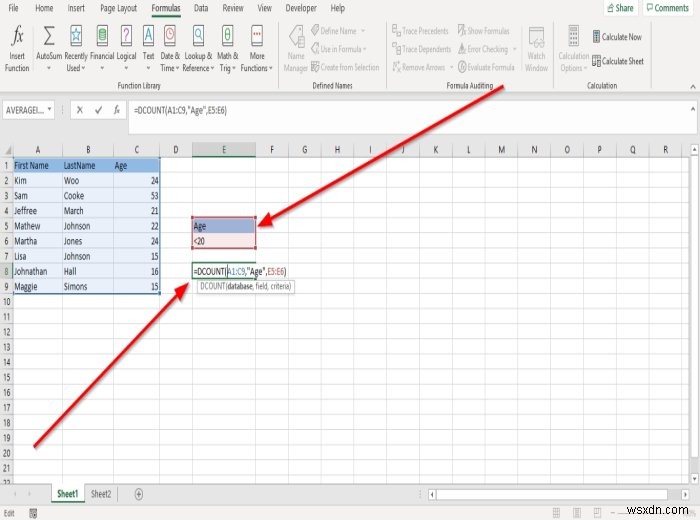The height and width of the screenshot is (520, 700).
Task: Click the cell containing Simons
Action: [x=88, y=287]
